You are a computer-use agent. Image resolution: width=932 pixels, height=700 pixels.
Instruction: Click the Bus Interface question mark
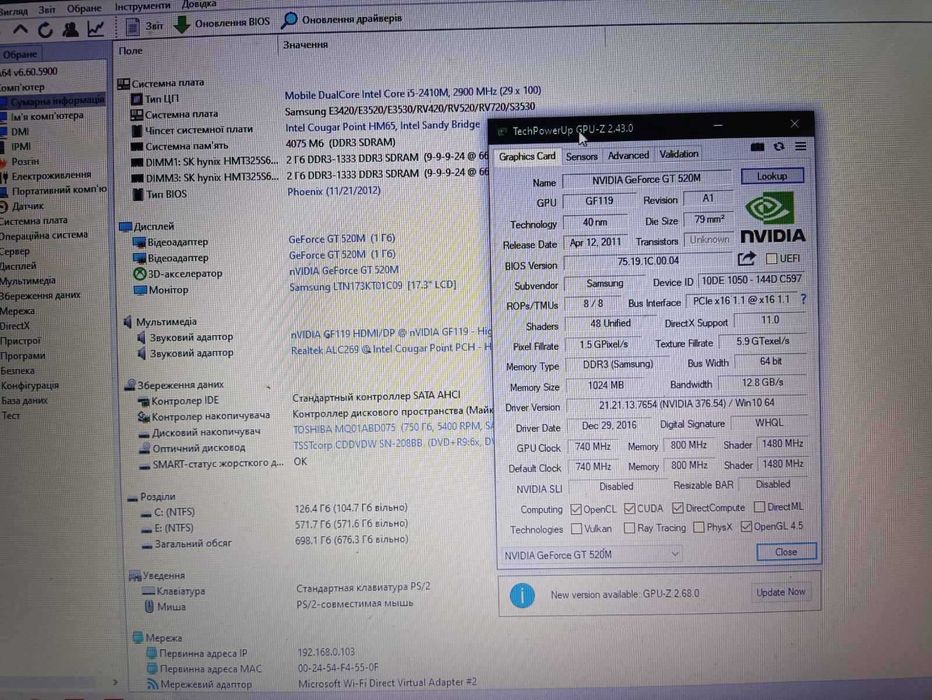coord(803,299)
